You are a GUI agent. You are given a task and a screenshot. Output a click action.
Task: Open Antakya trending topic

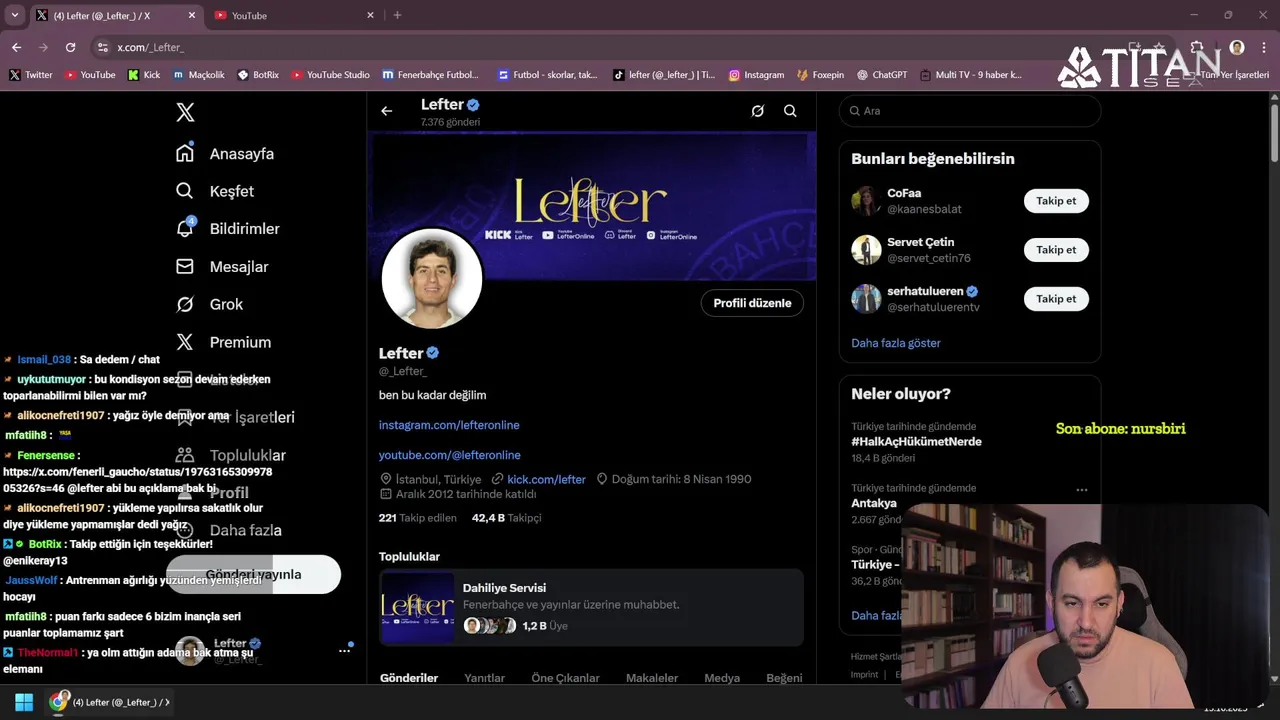pos(874,503)
